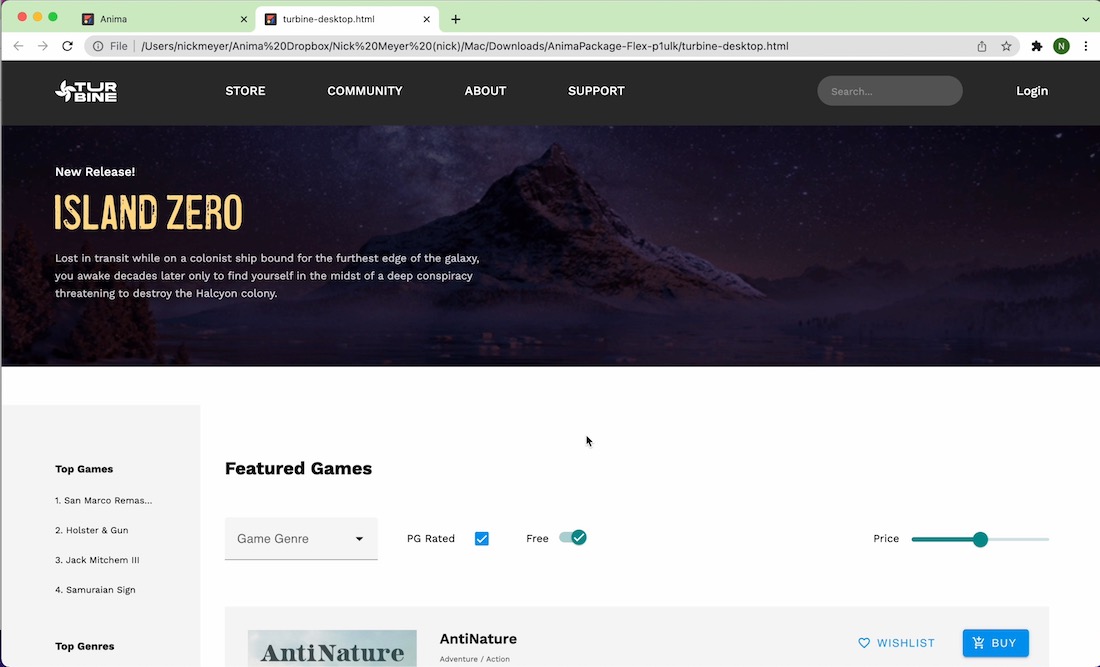Click the tab search chevron in Chrome
Screen dimensions: 1100x667
pos(1086,19)
